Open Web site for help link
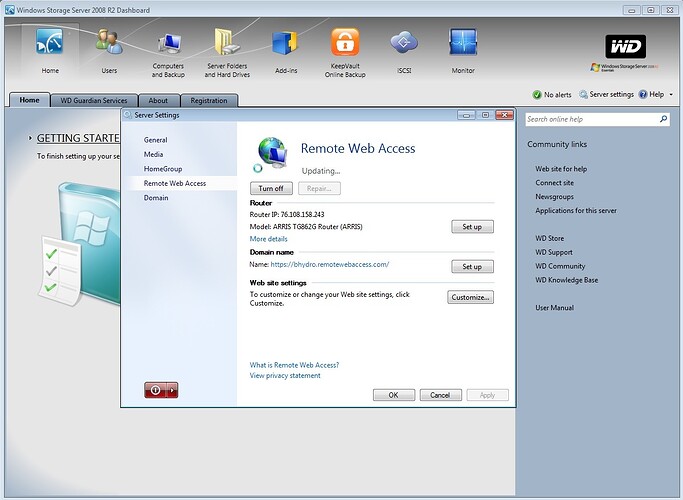Screen dimensions: 683x500 pyautogui.click(x=561, y=169)
